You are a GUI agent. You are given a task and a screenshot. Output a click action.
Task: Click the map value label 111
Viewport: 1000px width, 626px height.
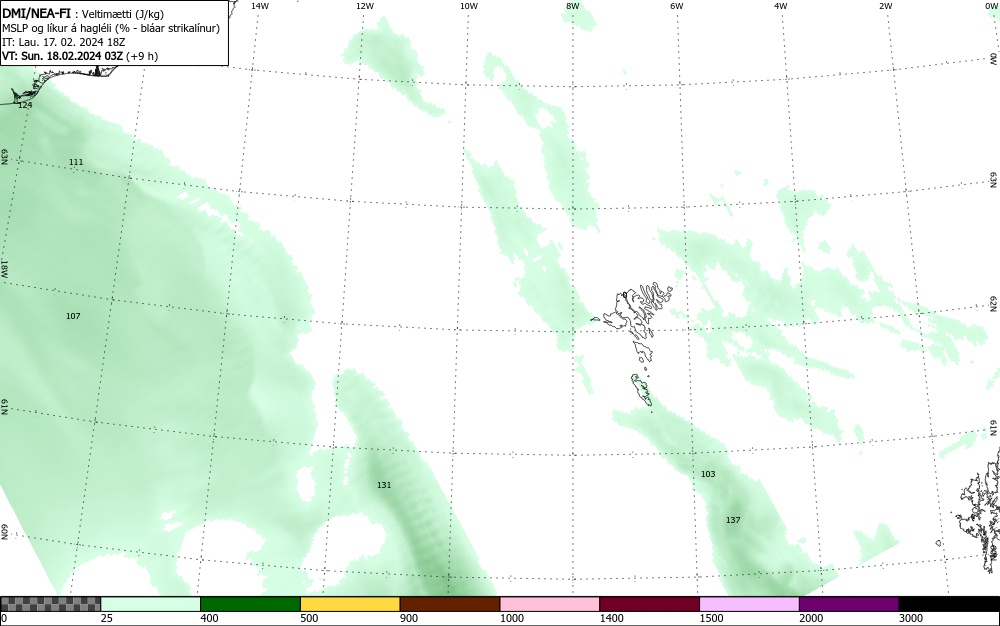[76, 162]
